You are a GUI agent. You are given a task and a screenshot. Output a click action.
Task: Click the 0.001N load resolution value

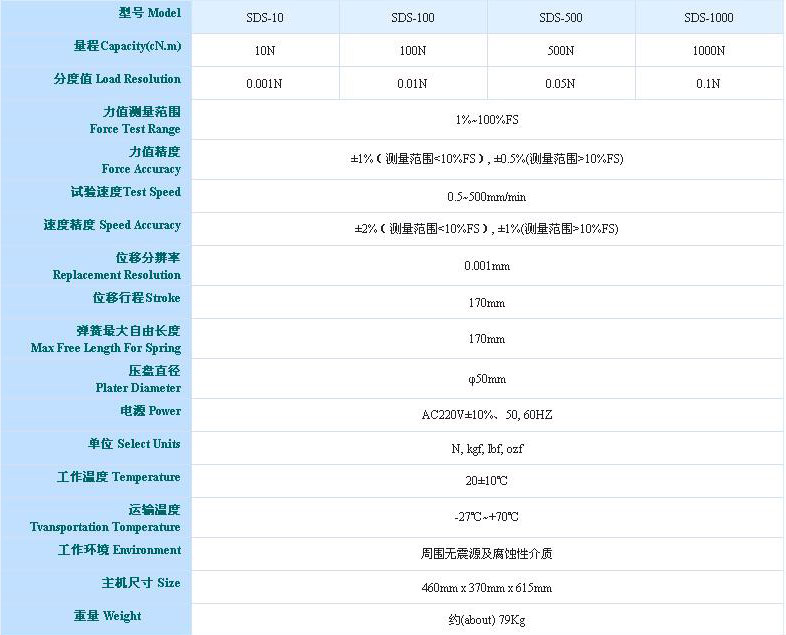coord(264,84)
